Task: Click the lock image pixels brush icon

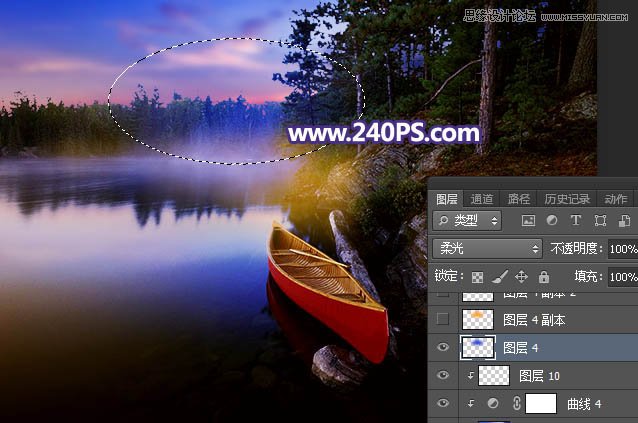Action: (500, 277)
